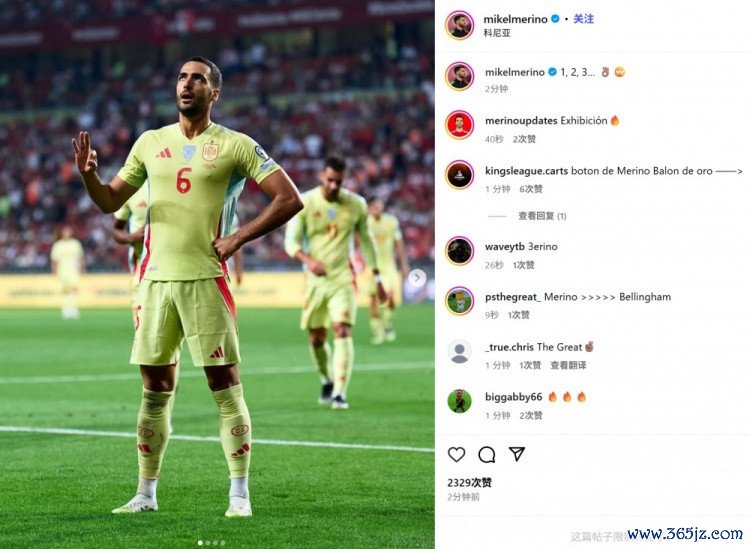Screen dimensions: 750x549
Task: Click 查看翻译 under _true.chris comment
Action: [568, 365]
